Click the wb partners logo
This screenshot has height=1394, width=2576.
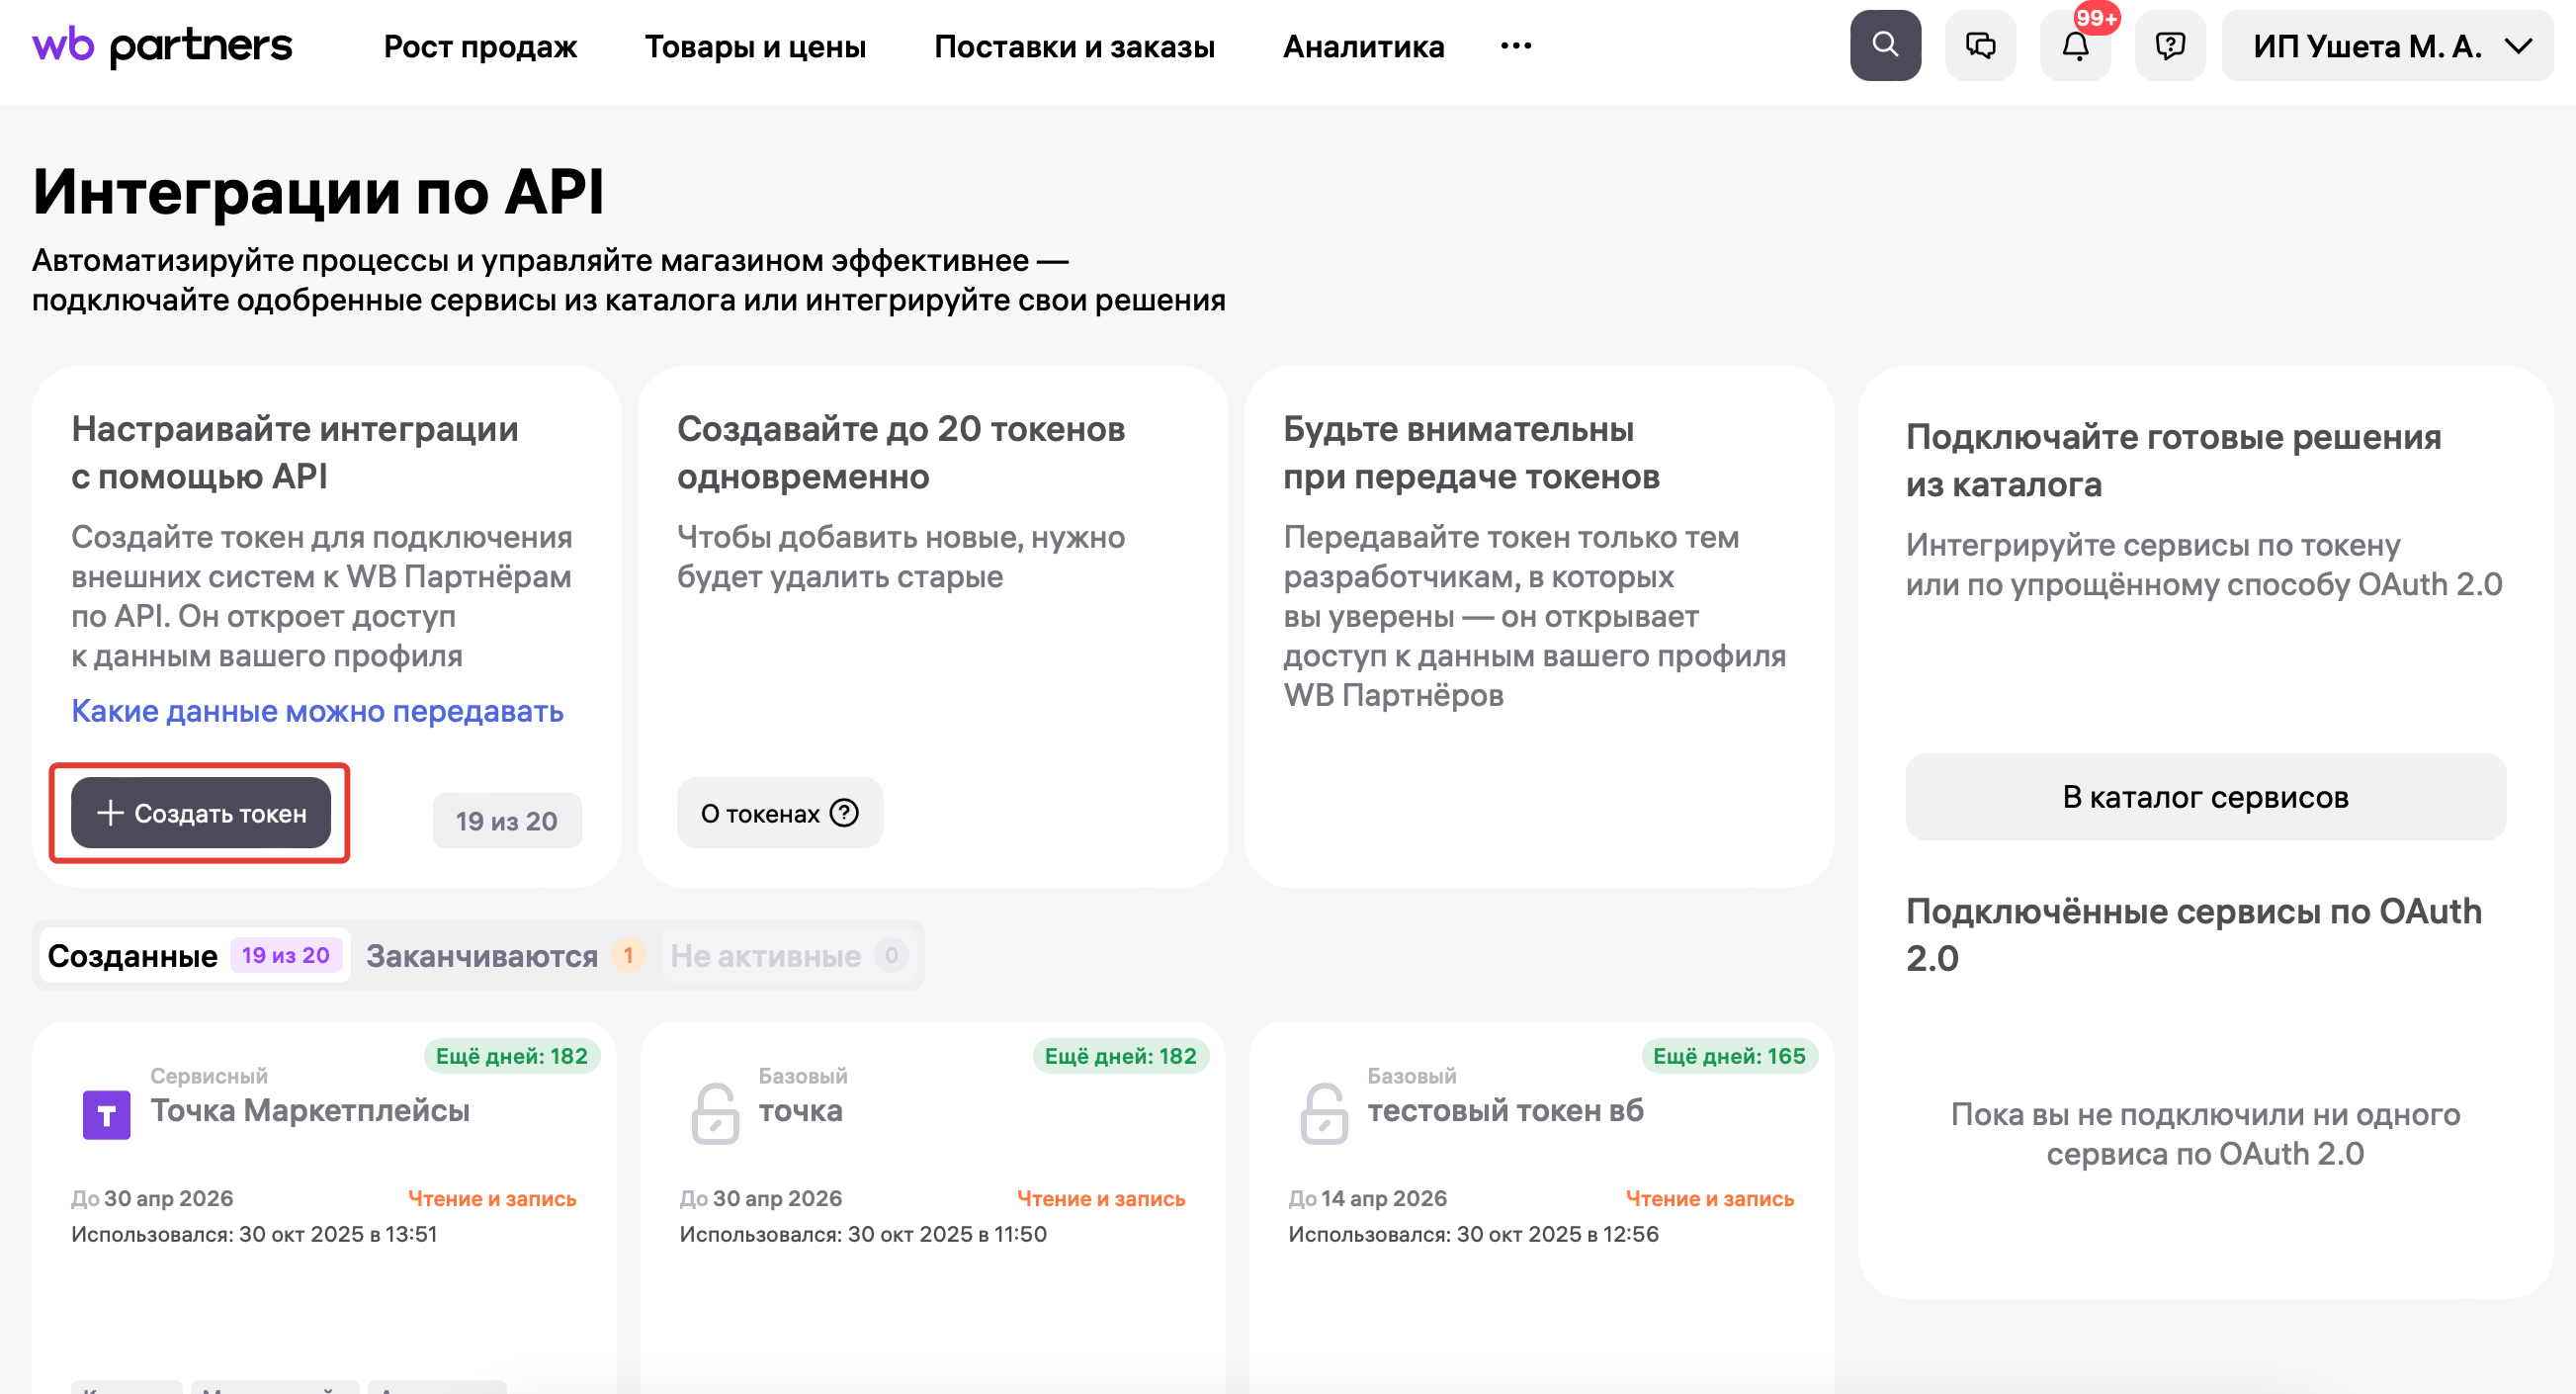pyautogui.click(x=162, y=46)
